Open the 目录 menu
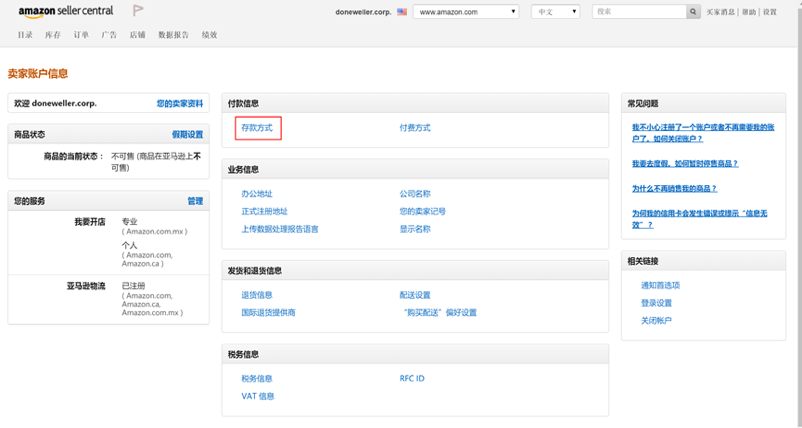802x428 pixels. 25,35
